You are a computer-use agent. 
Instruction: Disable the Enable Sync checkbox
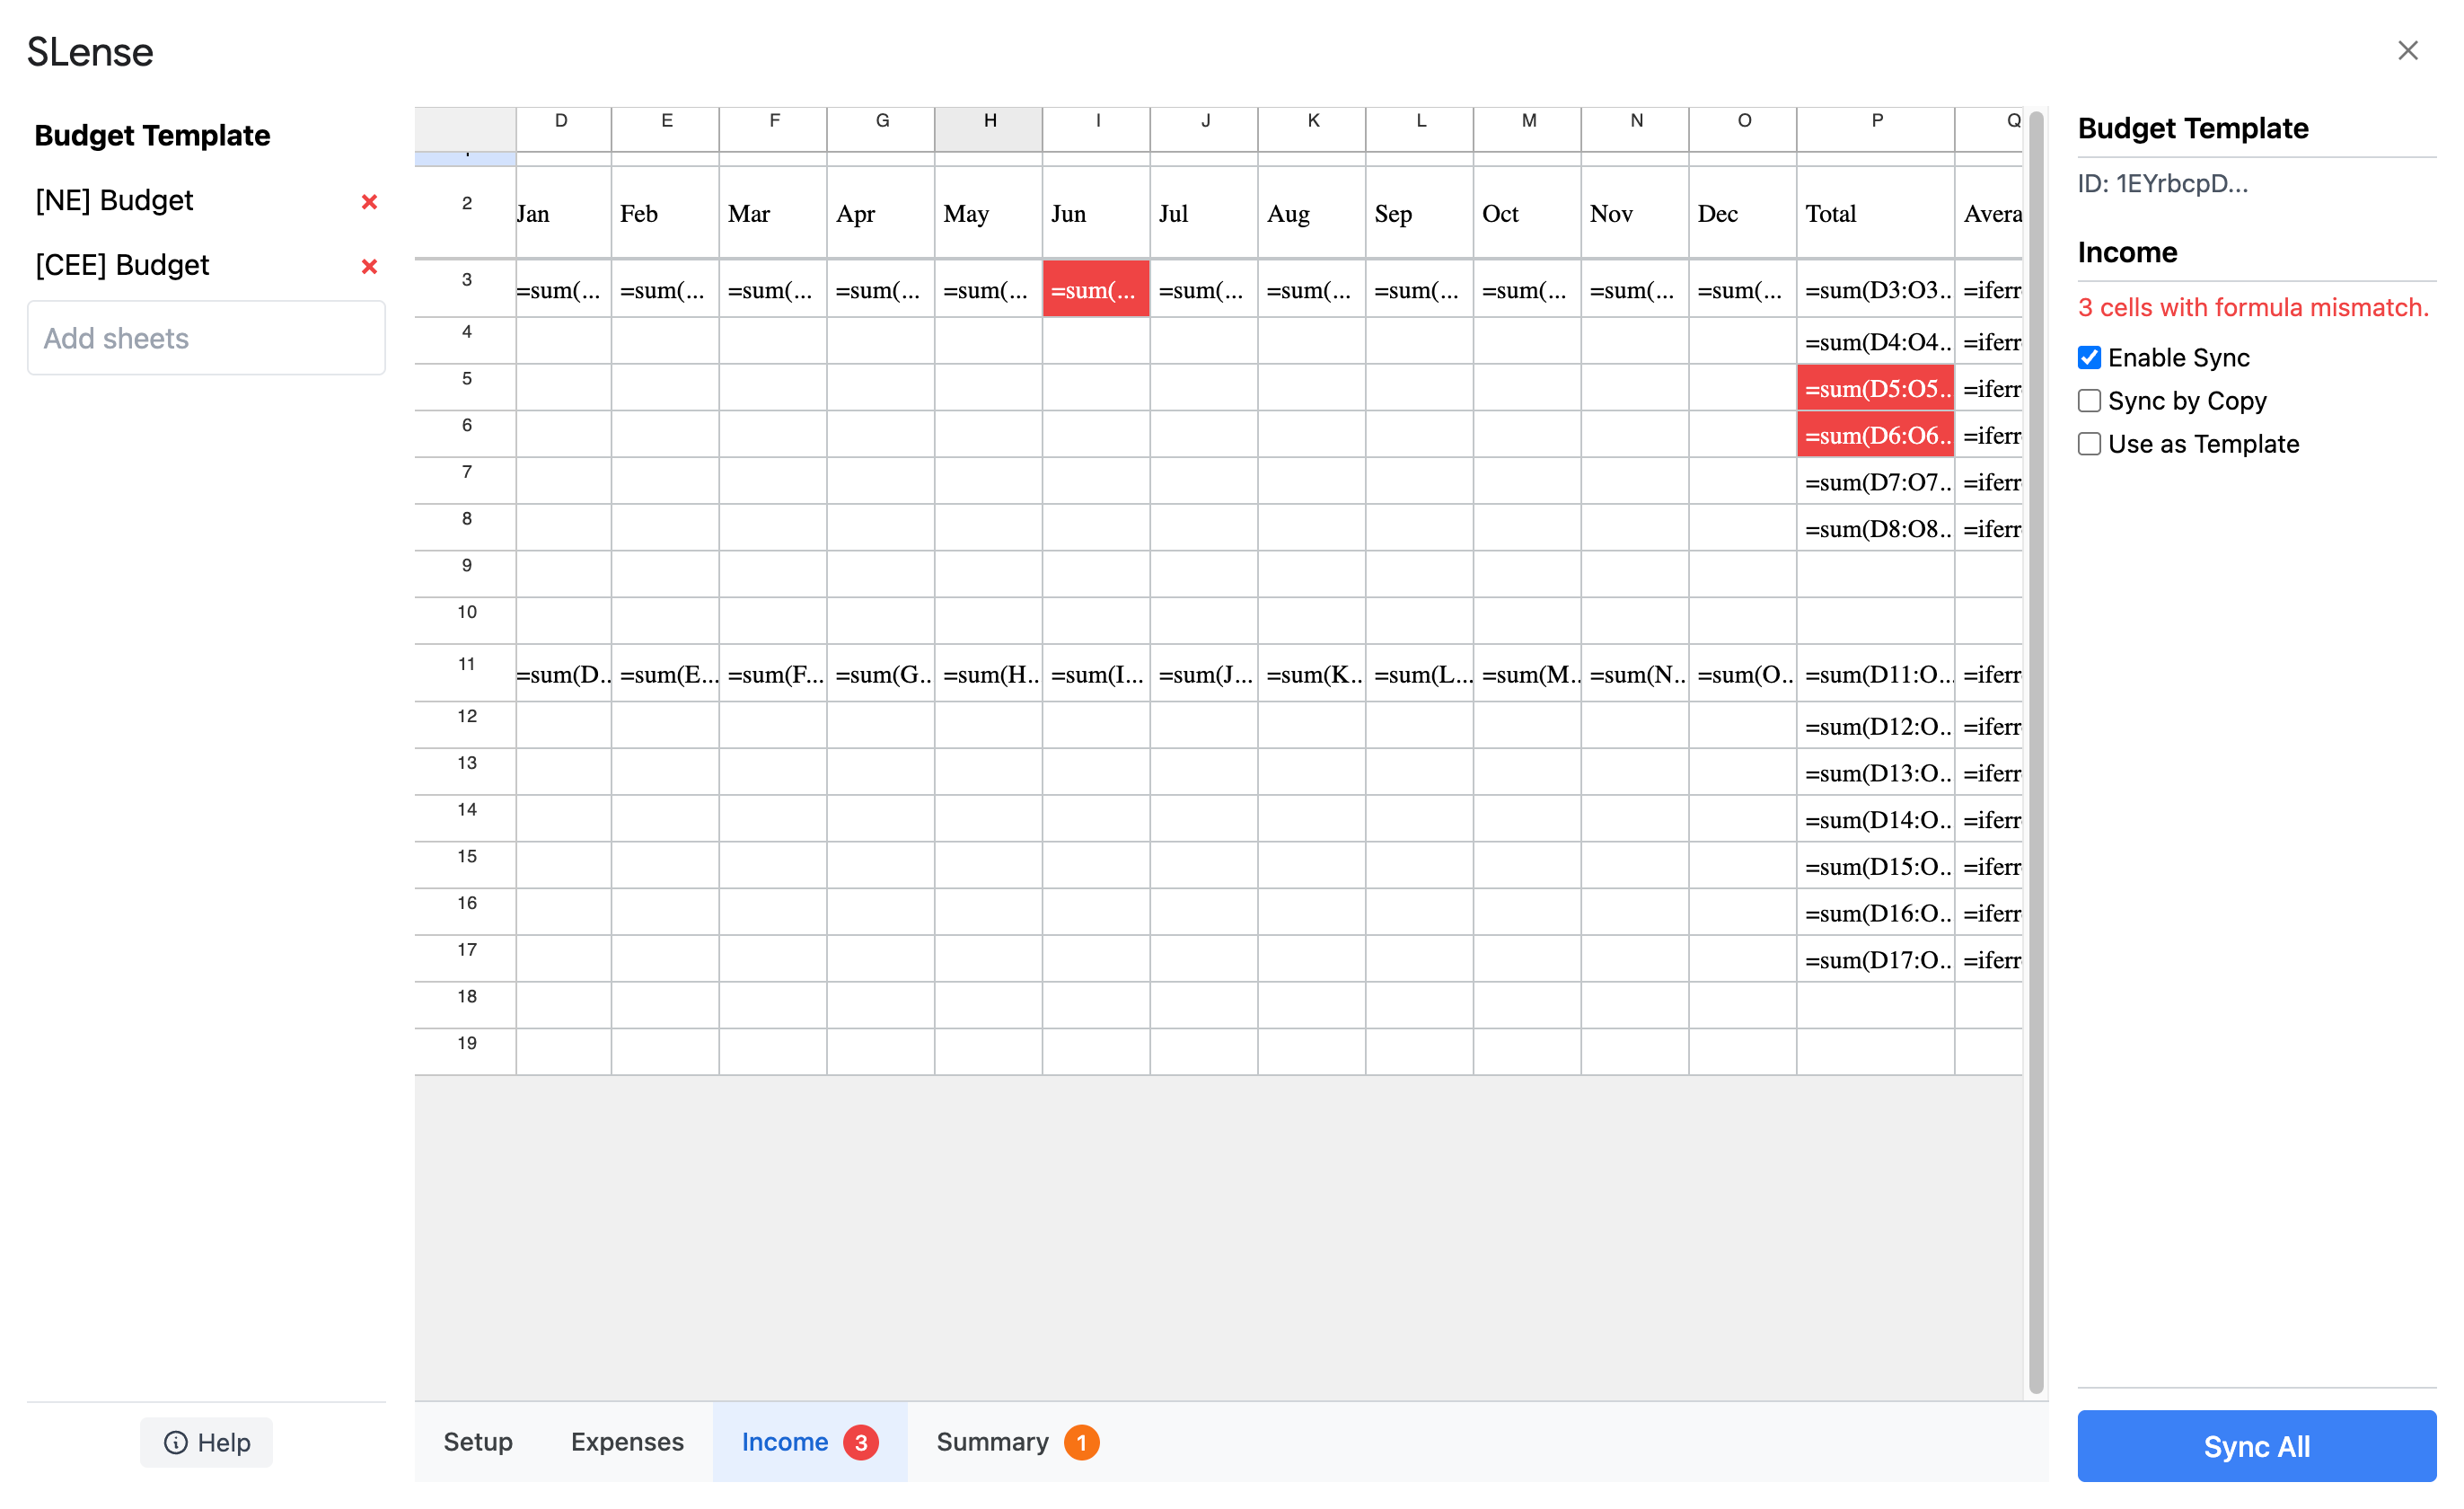coord(2089,357)
